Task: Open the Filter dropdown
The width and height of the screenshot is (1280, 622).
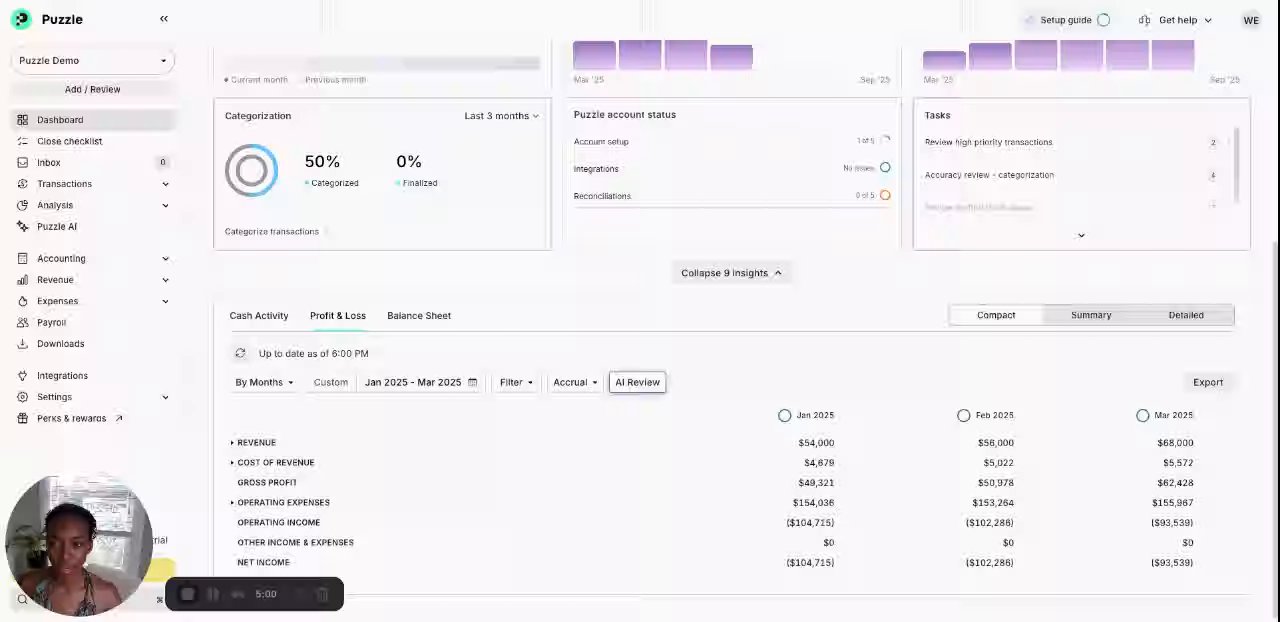Action: [516, 382]
